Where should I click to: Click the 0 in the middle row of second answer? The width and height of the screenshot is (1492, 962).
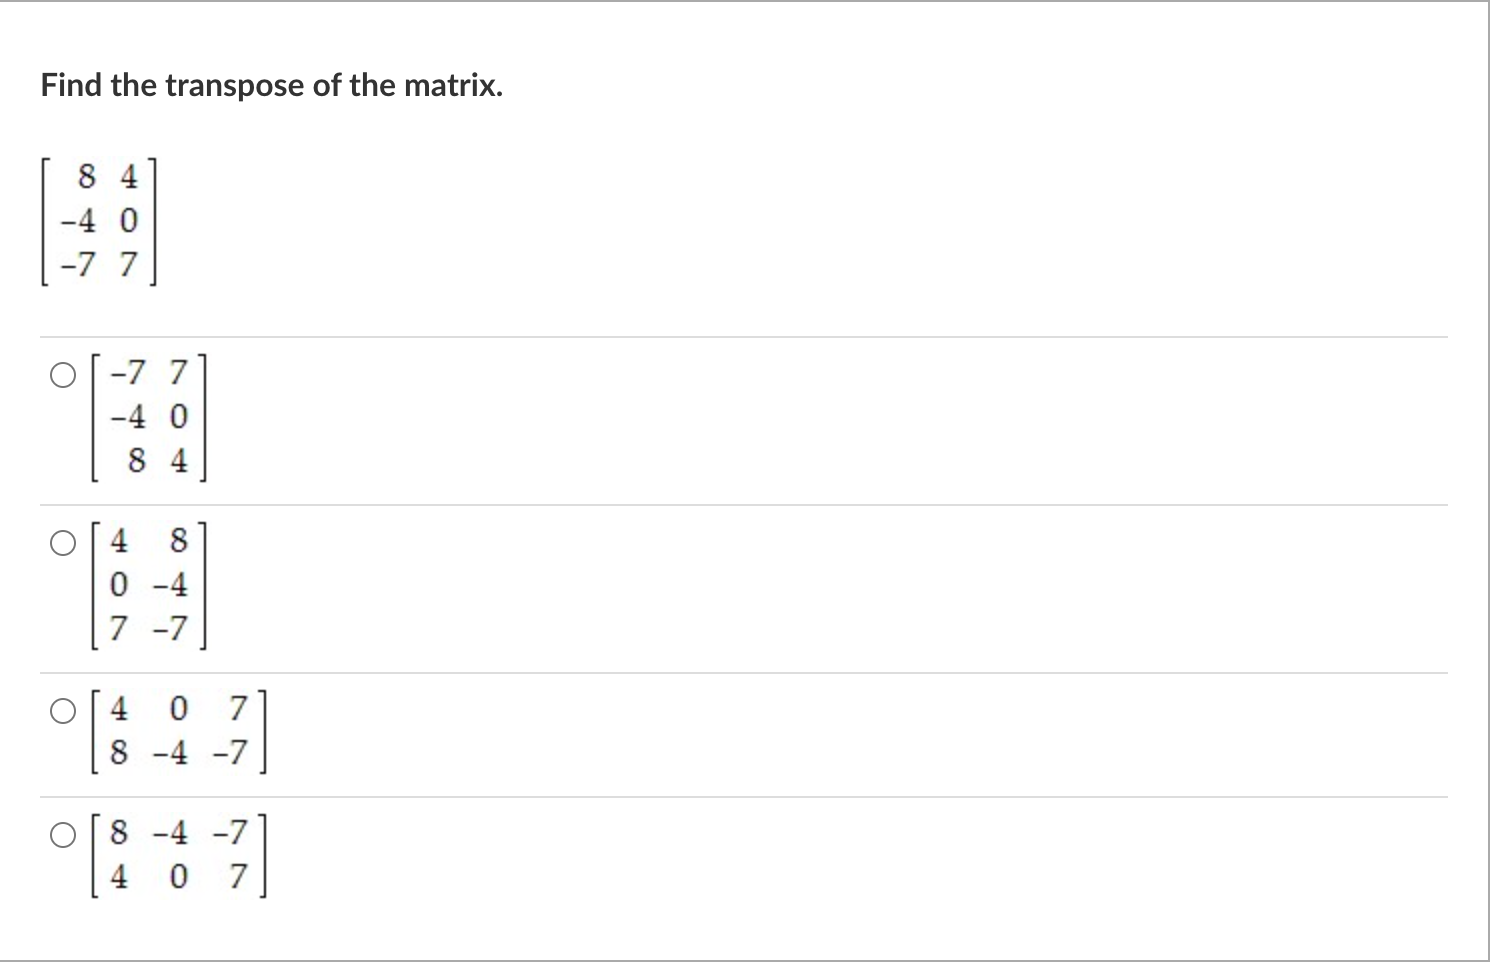coord(119,584)
